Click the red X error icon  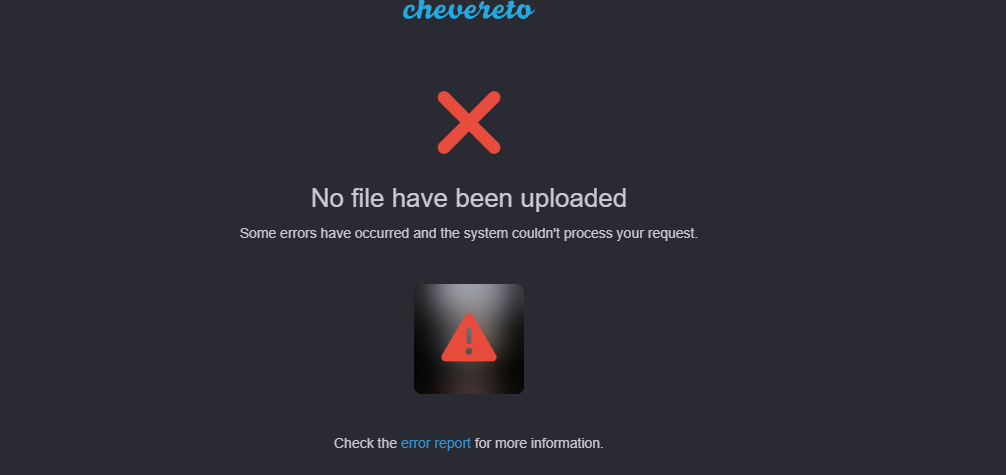(x=469, y=123)
